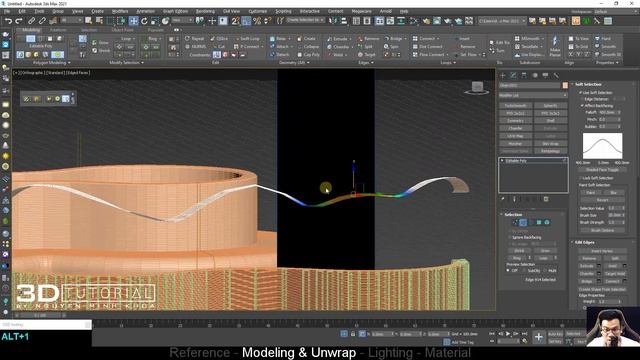
Task: Collapse the Soft Selection rollout
Action: [588, 84]
